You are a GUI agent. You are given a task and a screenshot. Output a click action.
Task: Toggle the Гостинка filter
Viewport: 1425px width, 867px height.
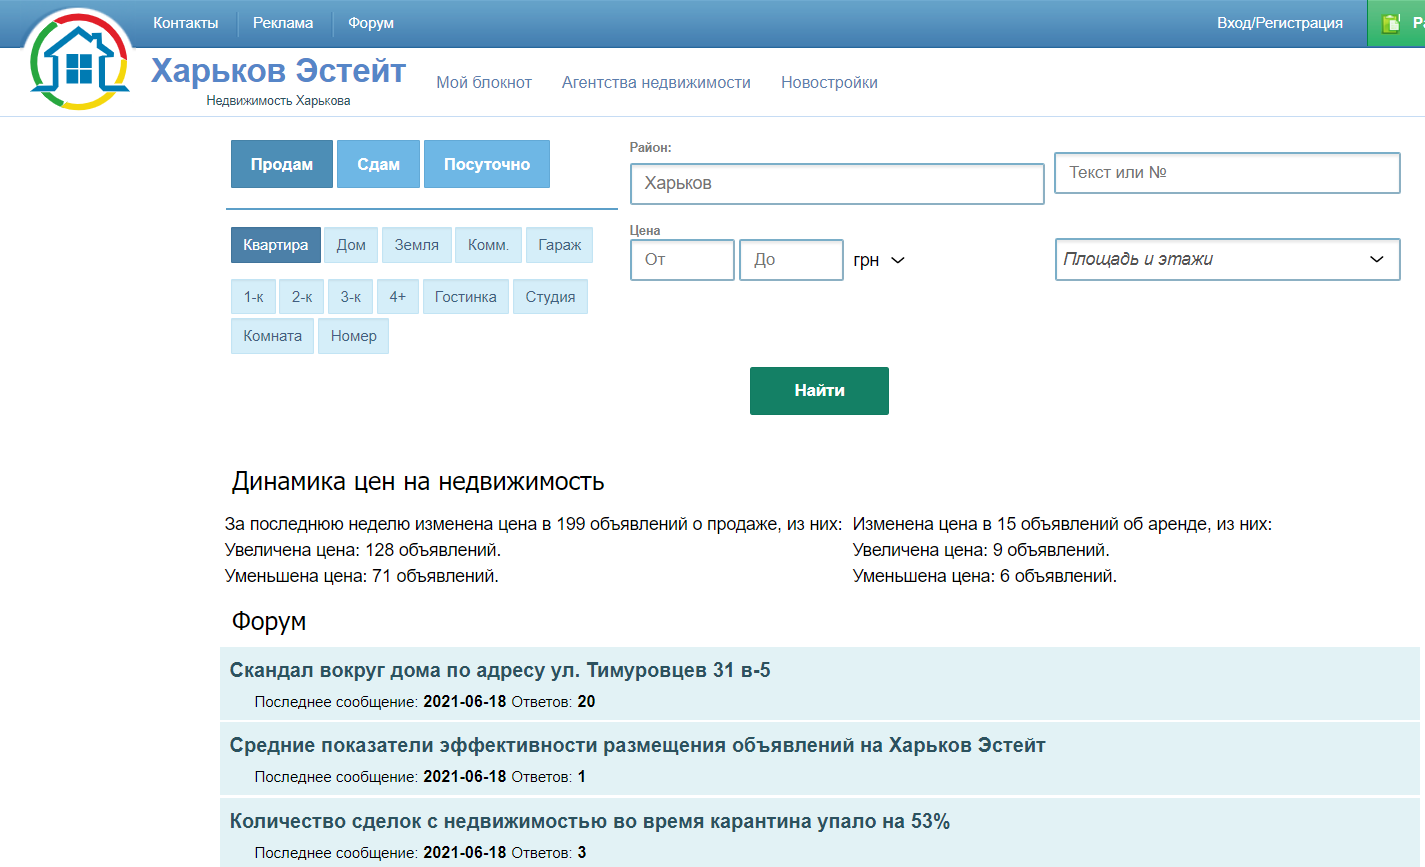466,297
